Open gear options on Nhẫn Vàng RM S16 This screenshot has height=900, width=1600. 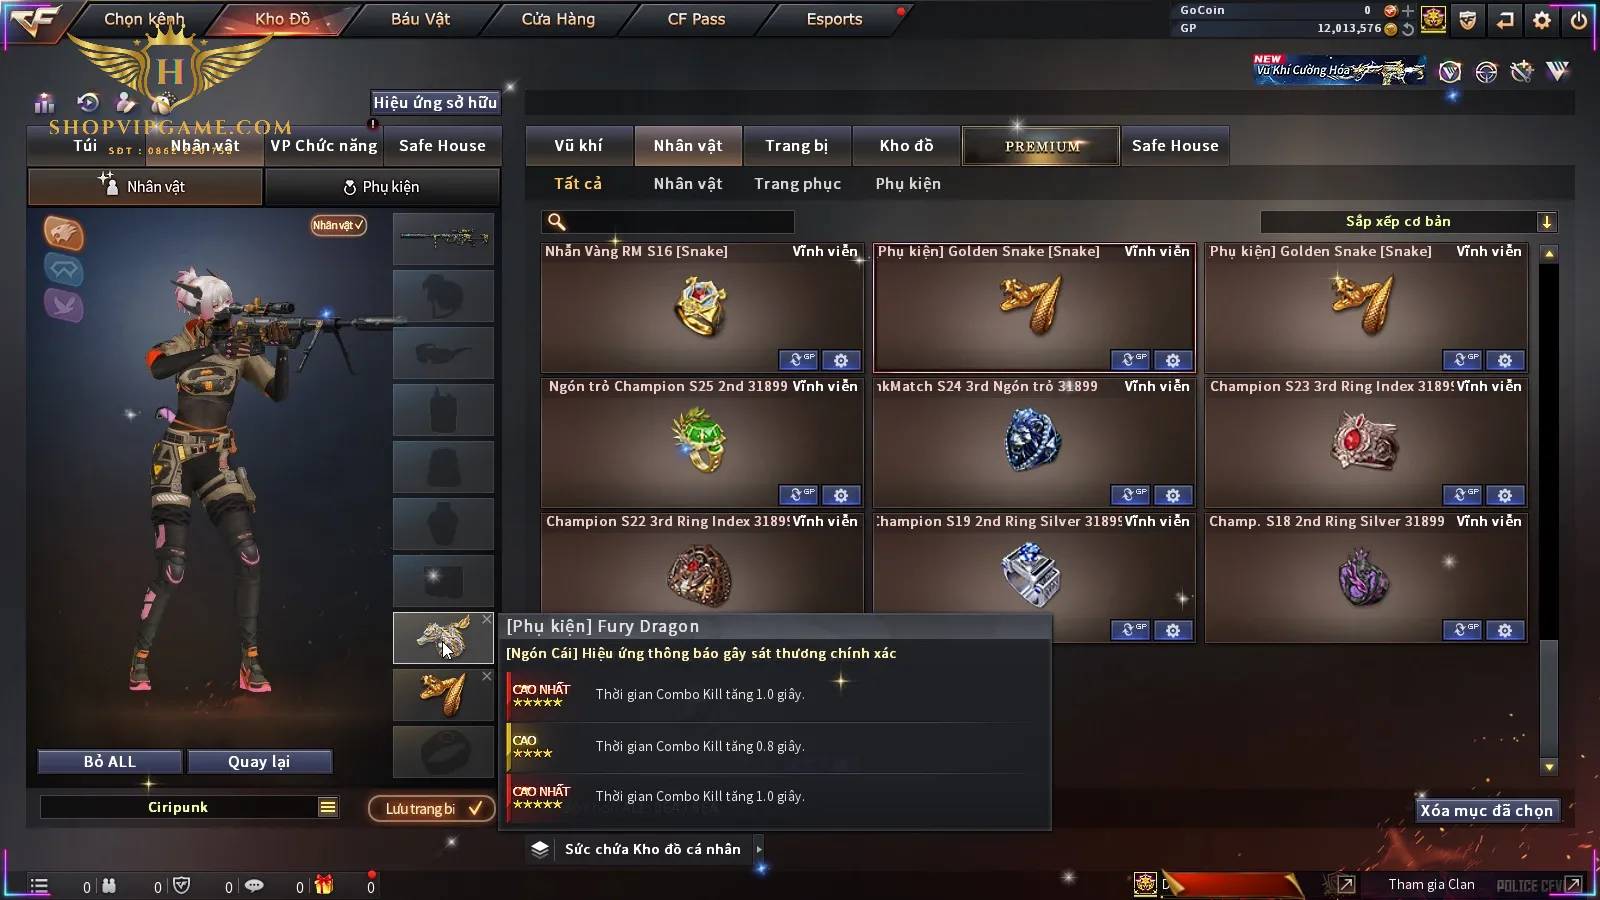(841, 360)
